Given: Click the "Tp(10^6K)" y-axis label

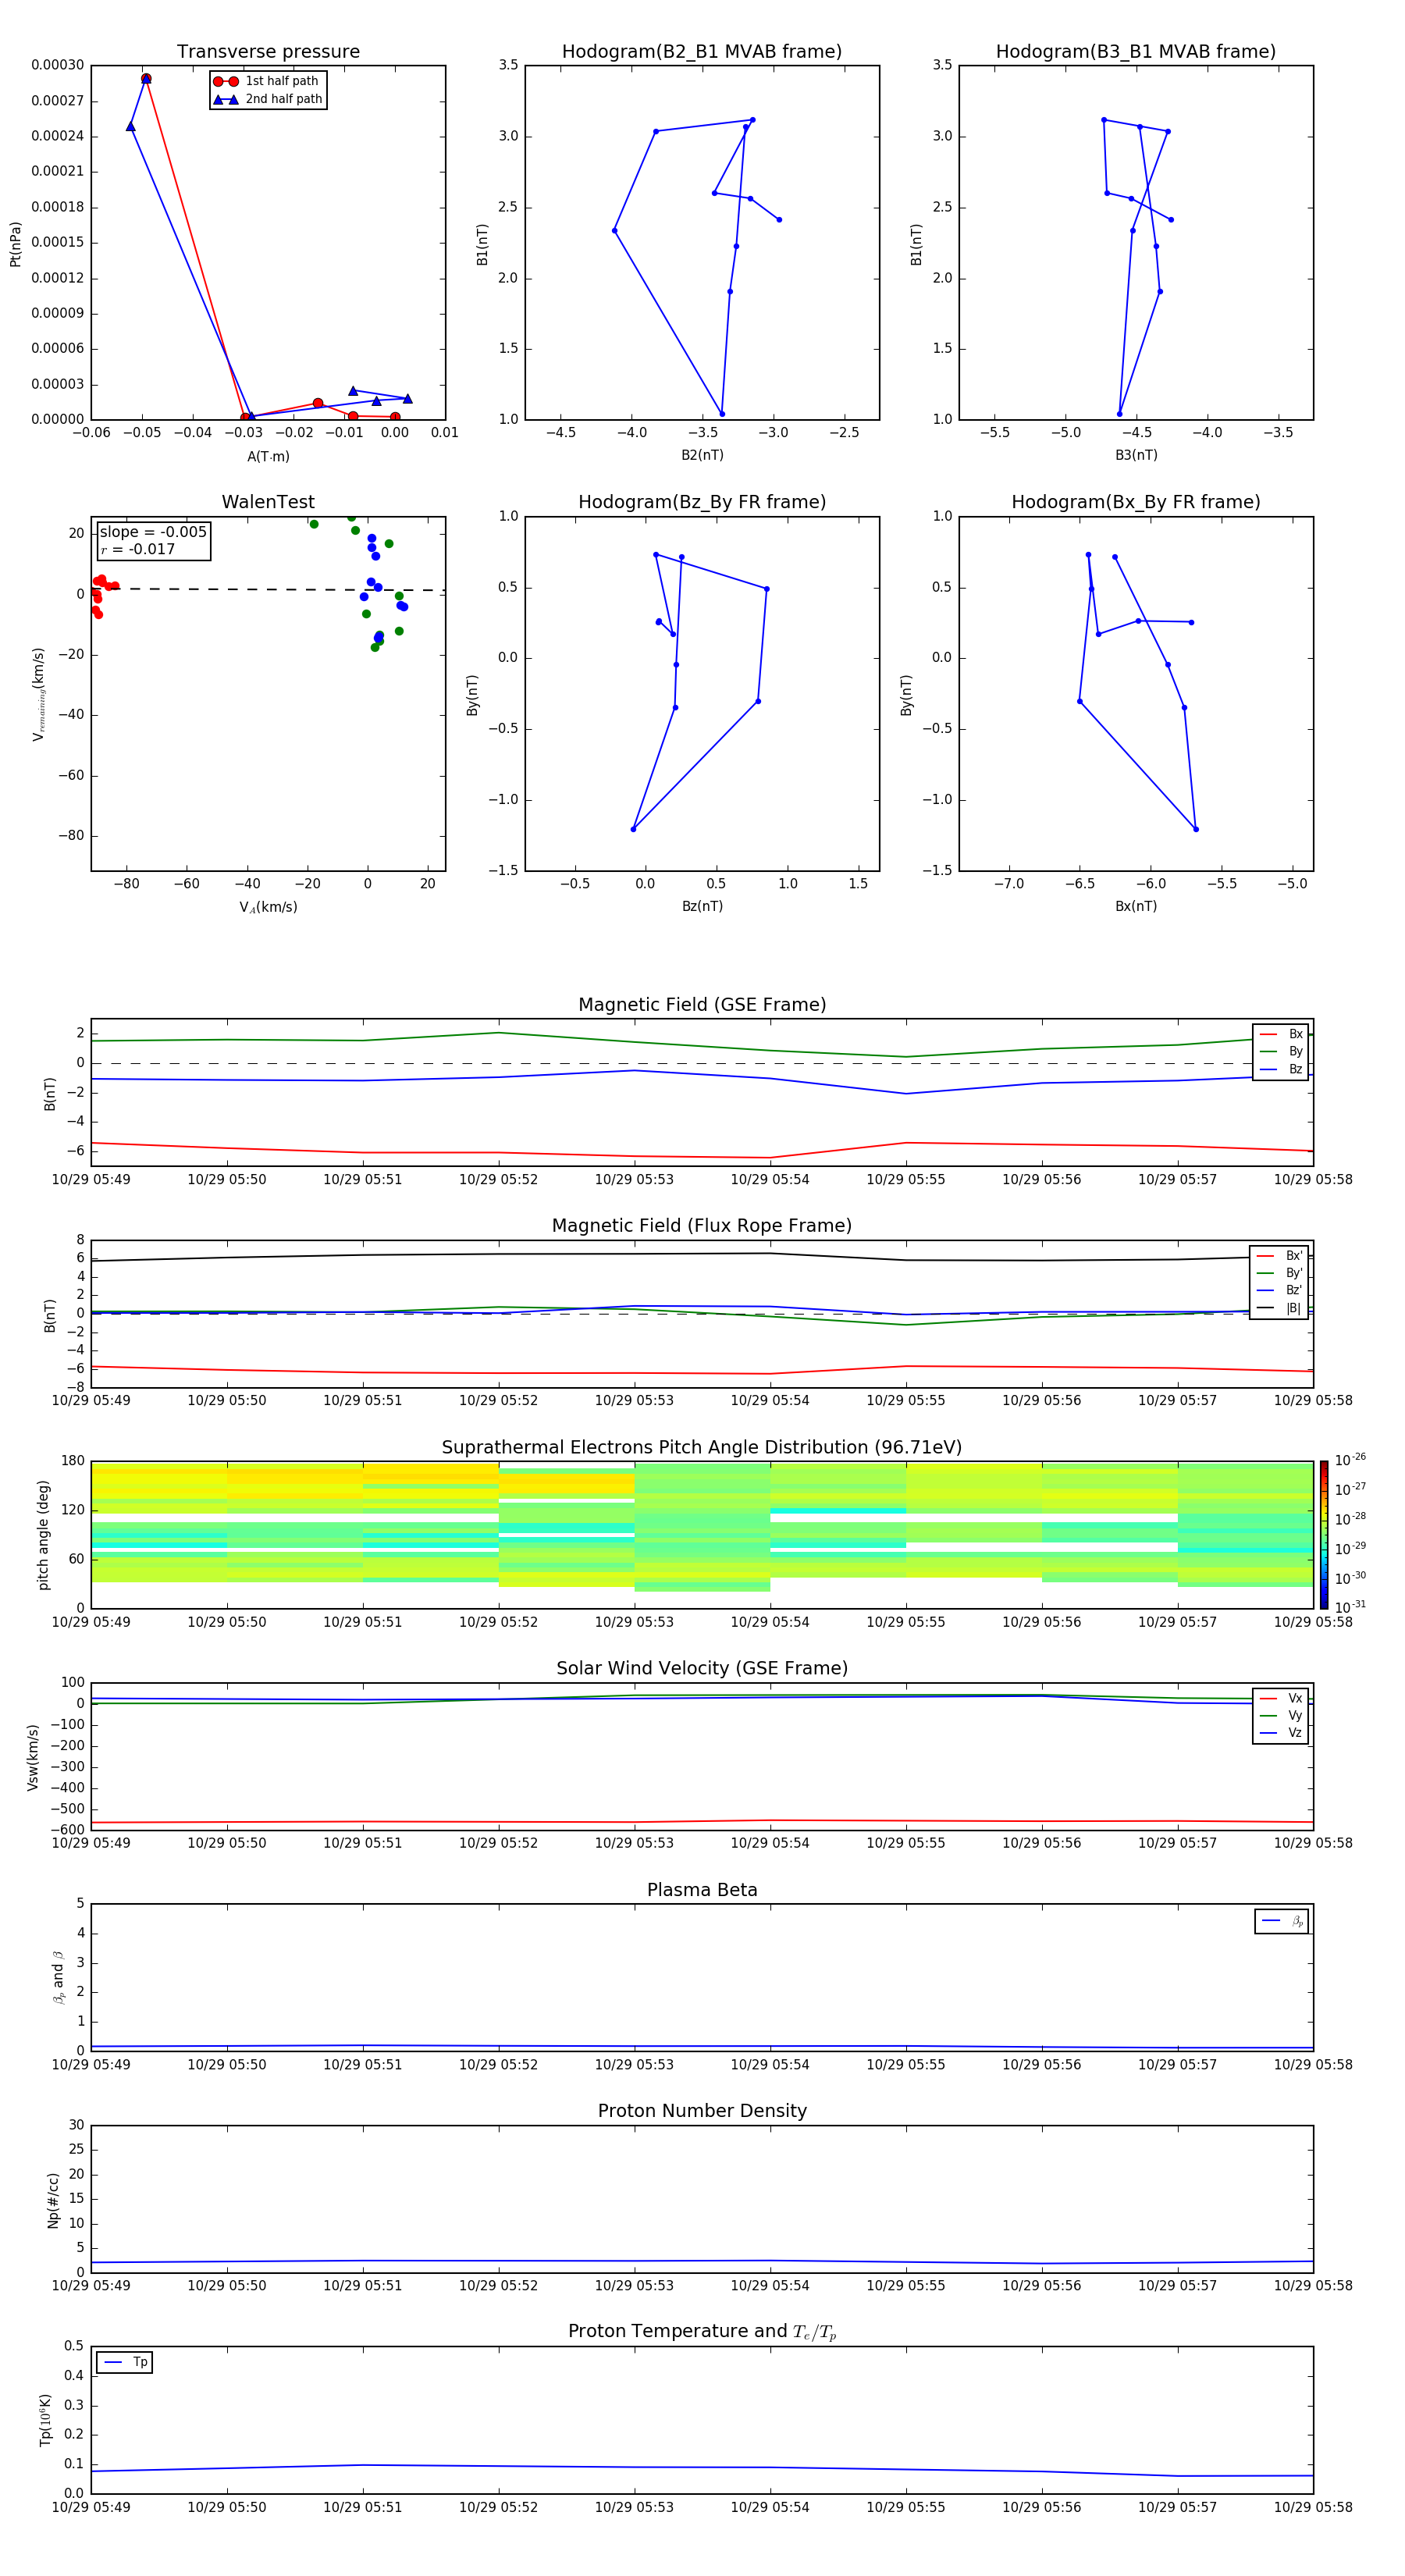Looking at the screenshot, I should click(x=45, y=2420).
